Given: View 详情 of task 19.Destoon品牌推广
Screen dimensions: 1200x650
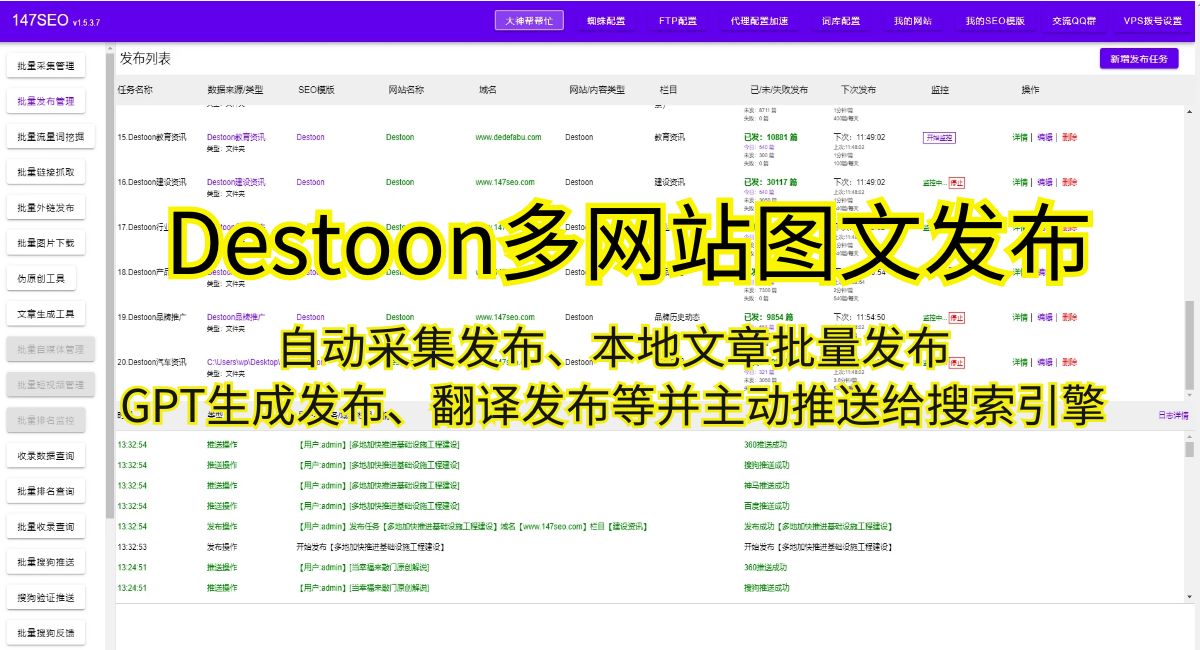Looking at the screenshot, I should tap(1020, 317).
